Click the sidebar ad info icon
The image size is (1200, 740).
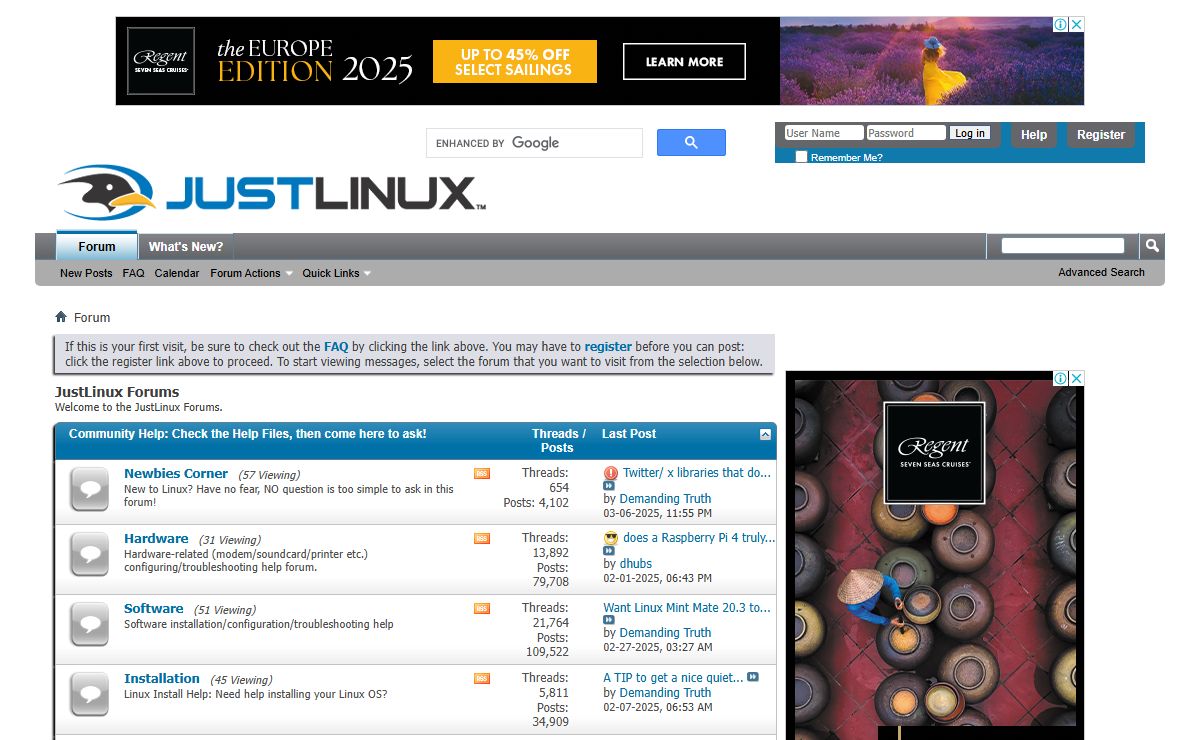pyautogui.click(x=1060, y=378)
